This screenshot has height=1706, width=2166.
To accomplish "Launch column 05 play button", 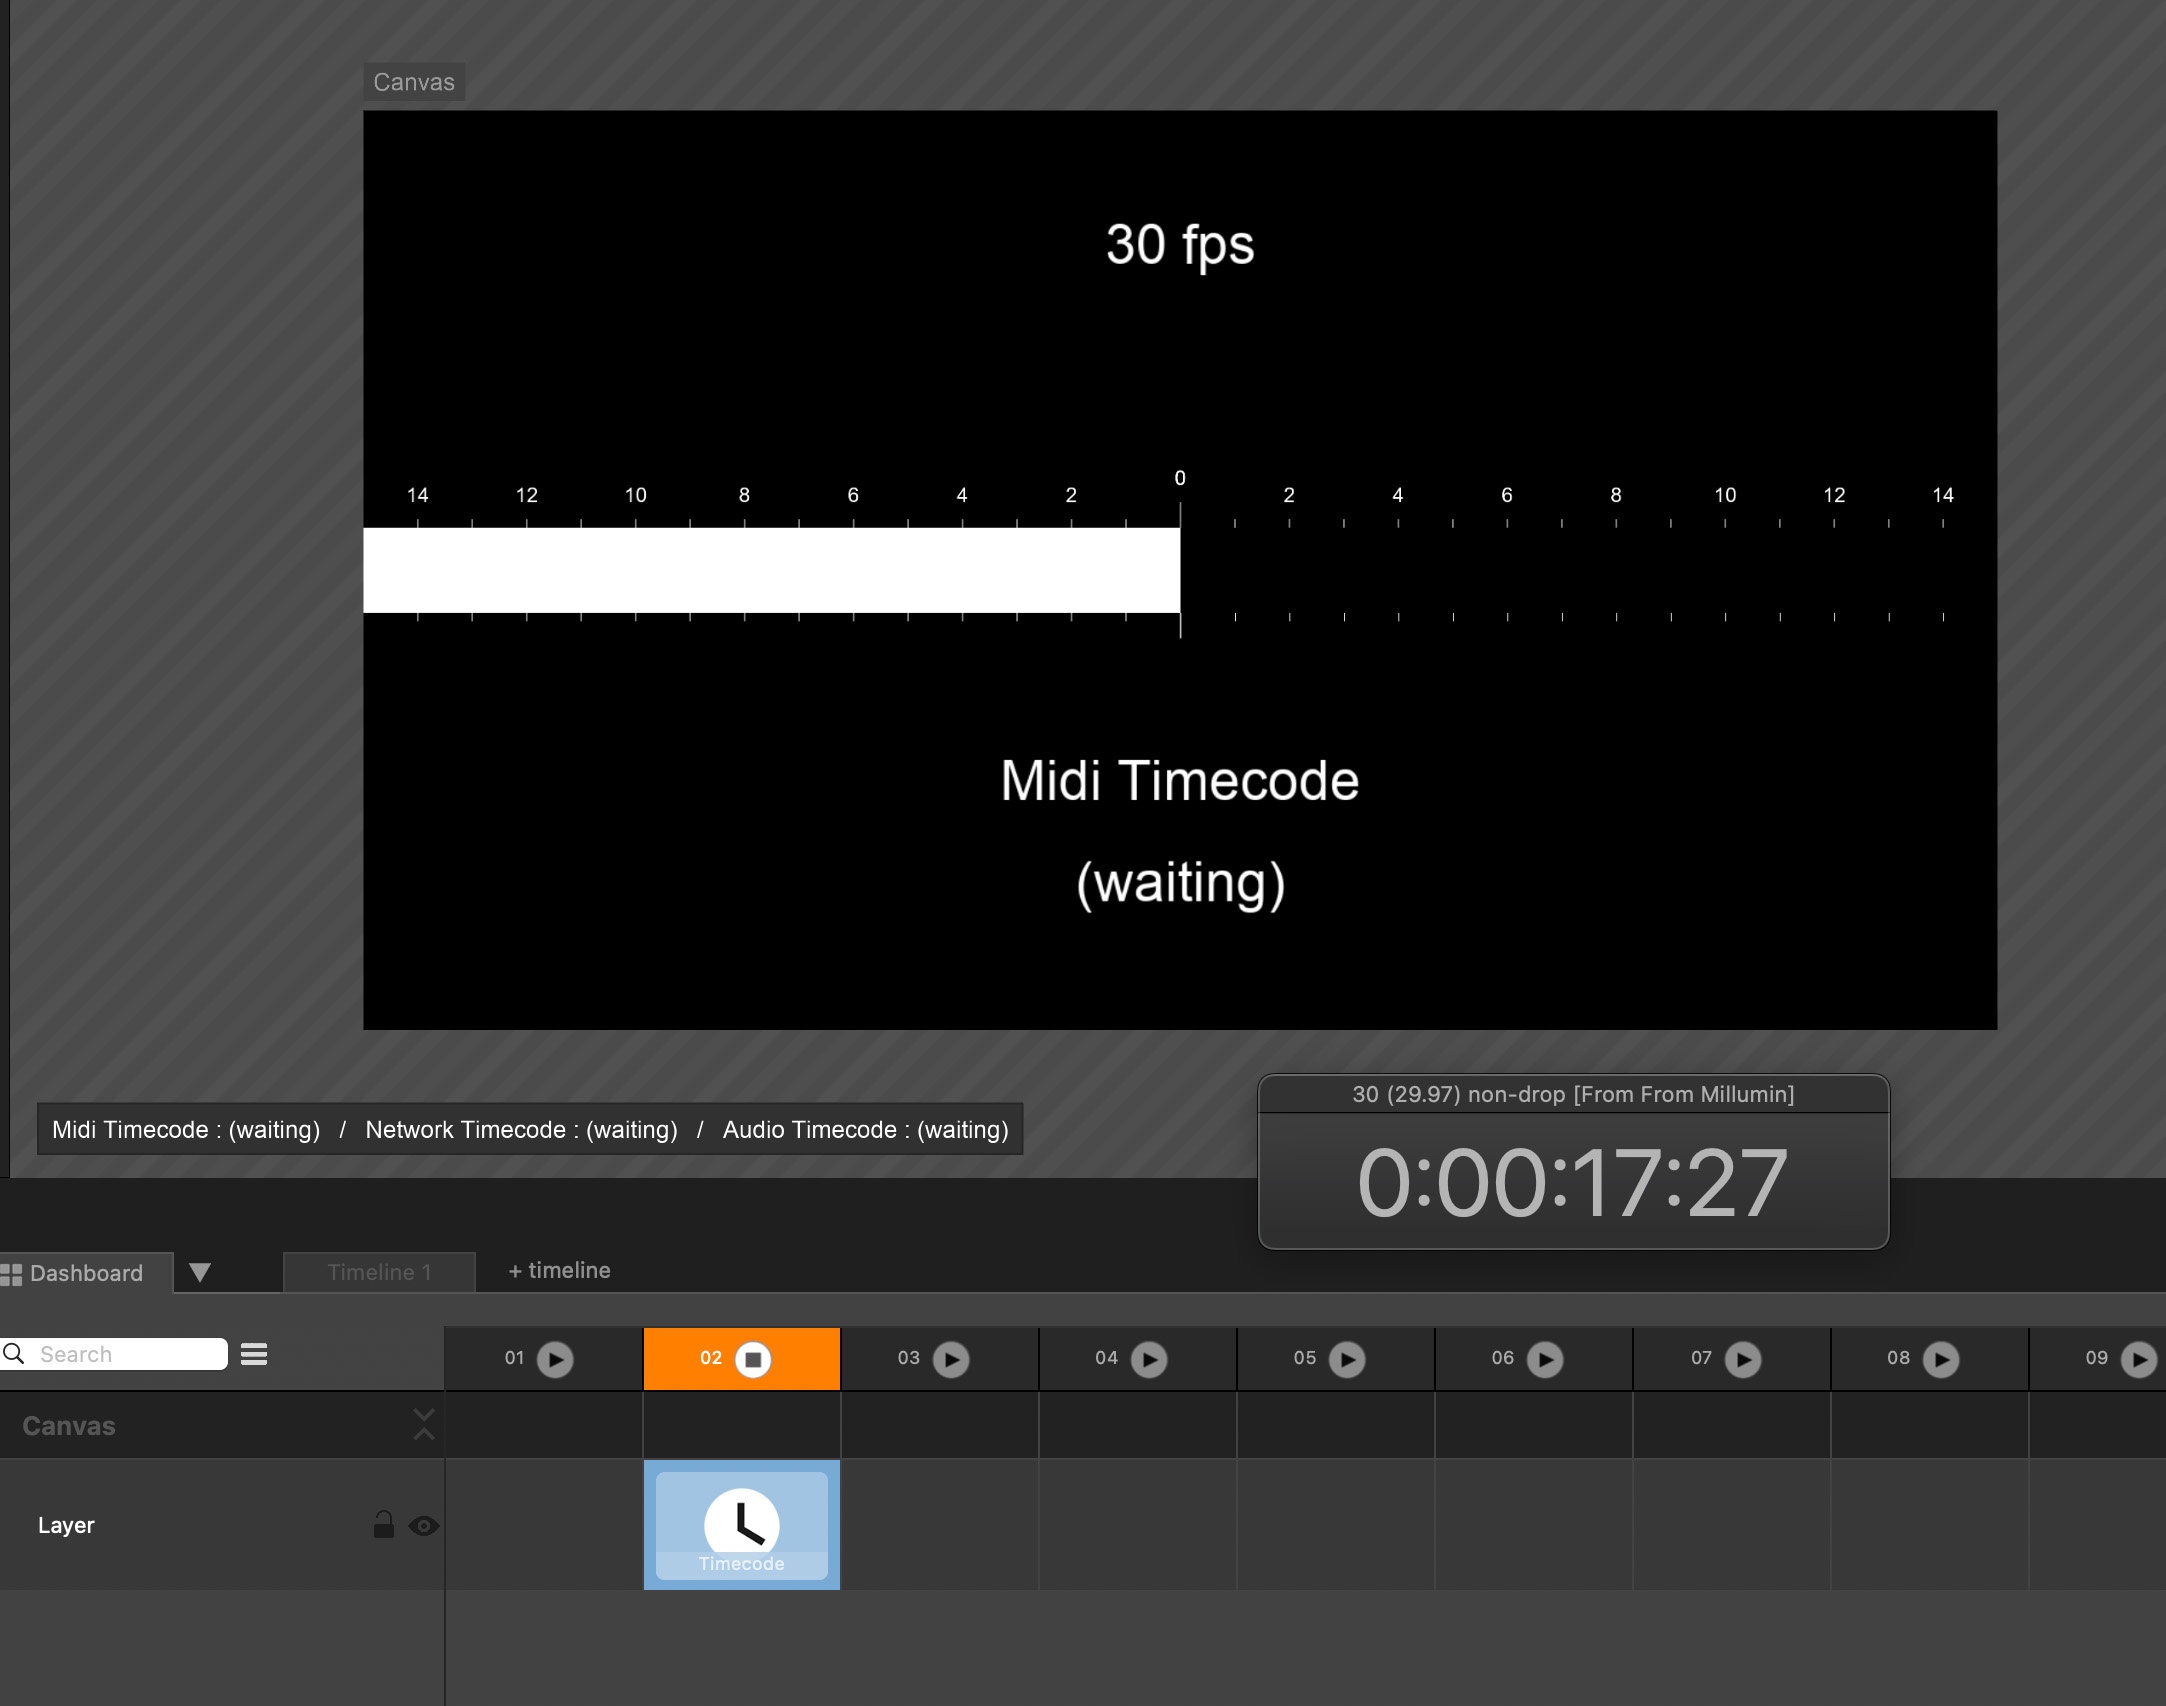I will coord(1347,1359).
